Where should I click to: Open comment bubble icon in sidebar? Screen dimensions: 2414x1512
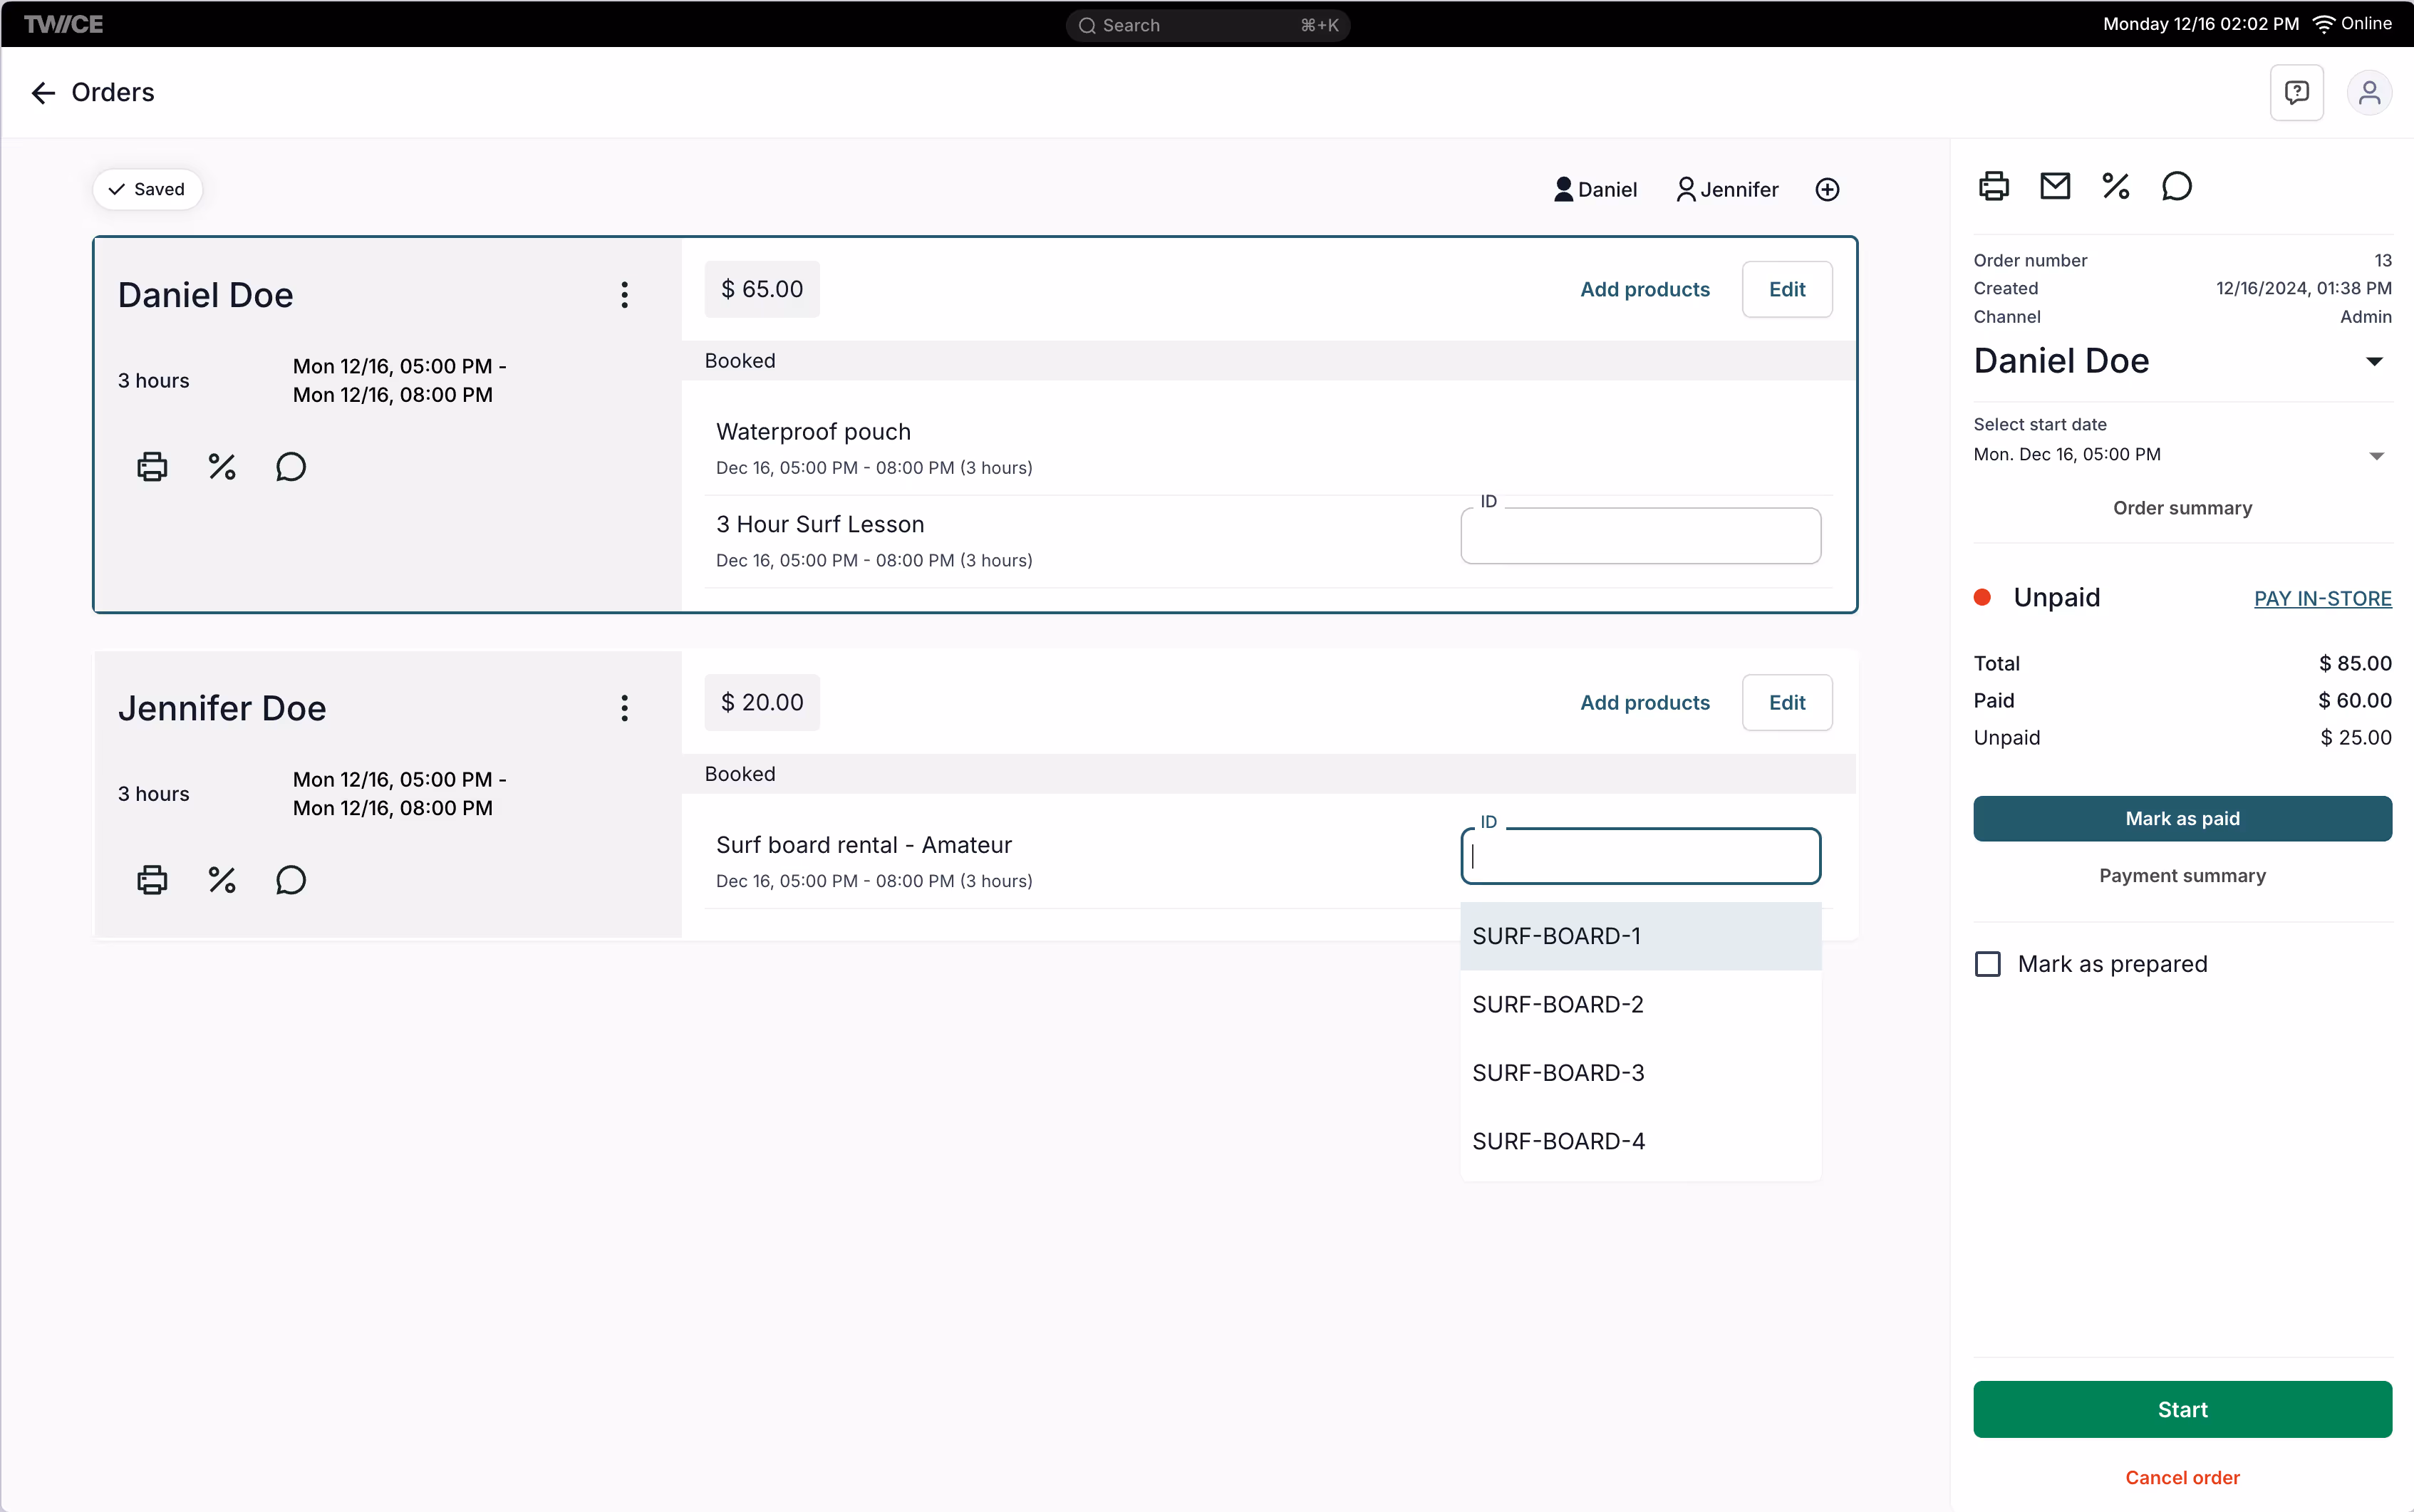2176,186
